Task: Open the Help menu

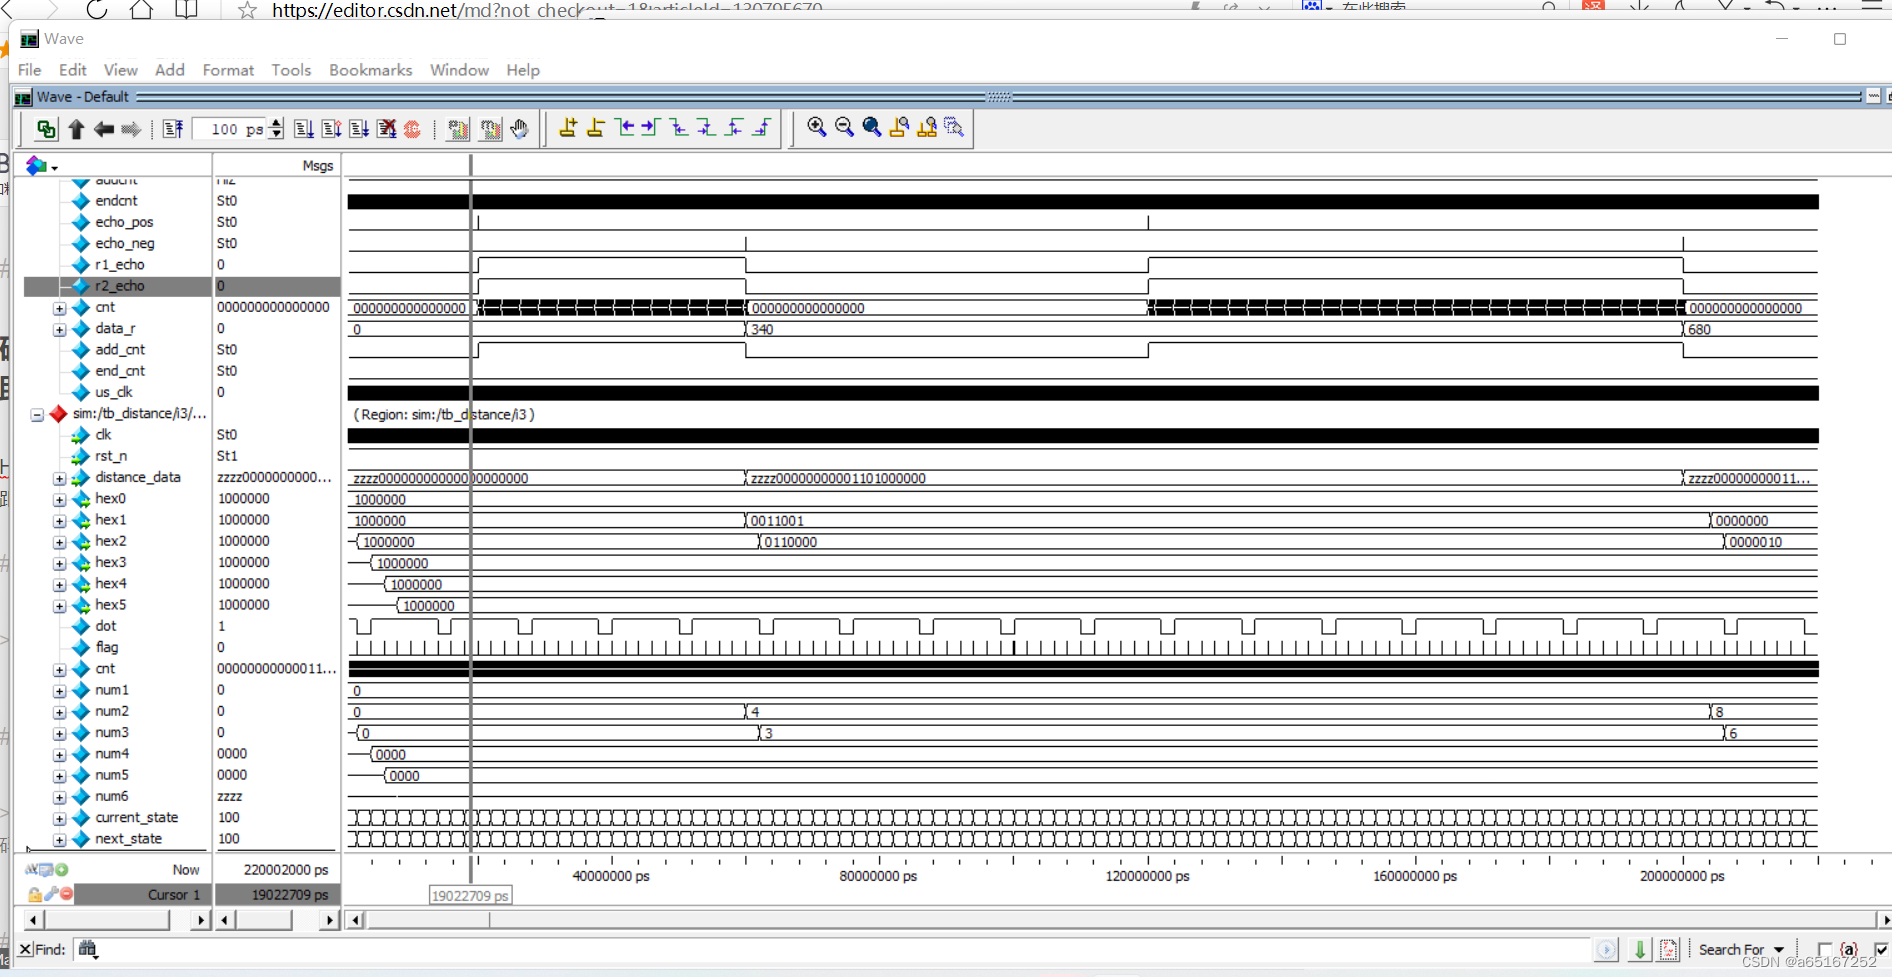Action: pos(523,70)
